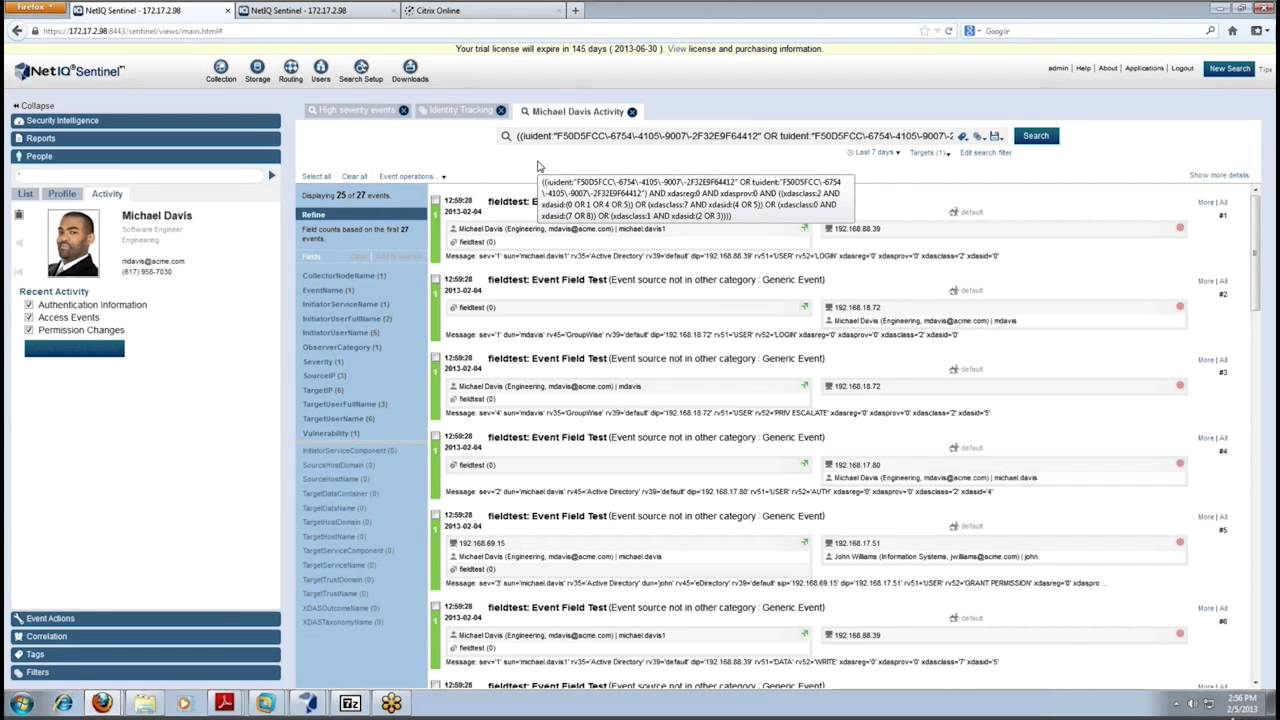Click the browser back arrow

pos(17,31)
